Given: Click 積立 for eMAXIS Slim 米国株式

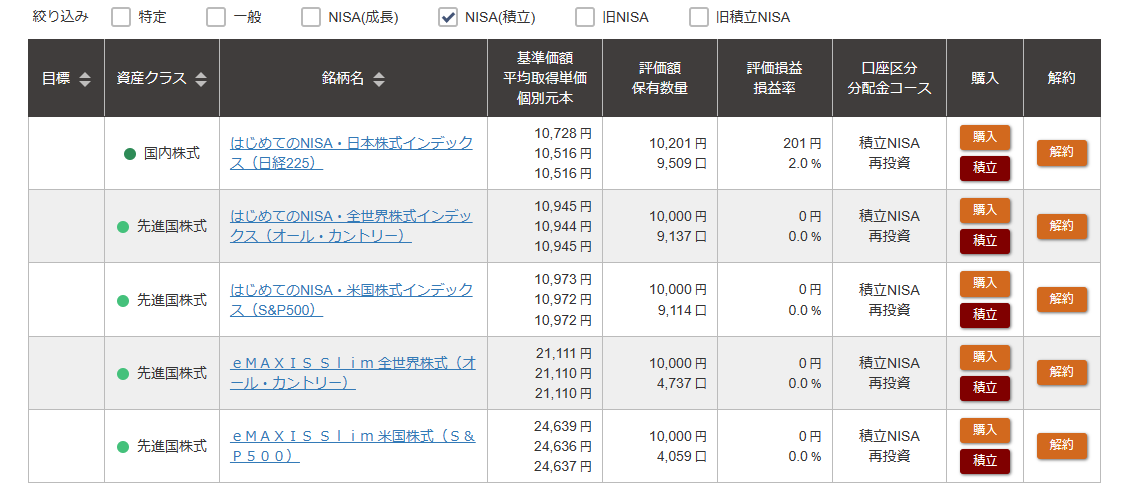Looking at the screenshot, I should point(985,462).
